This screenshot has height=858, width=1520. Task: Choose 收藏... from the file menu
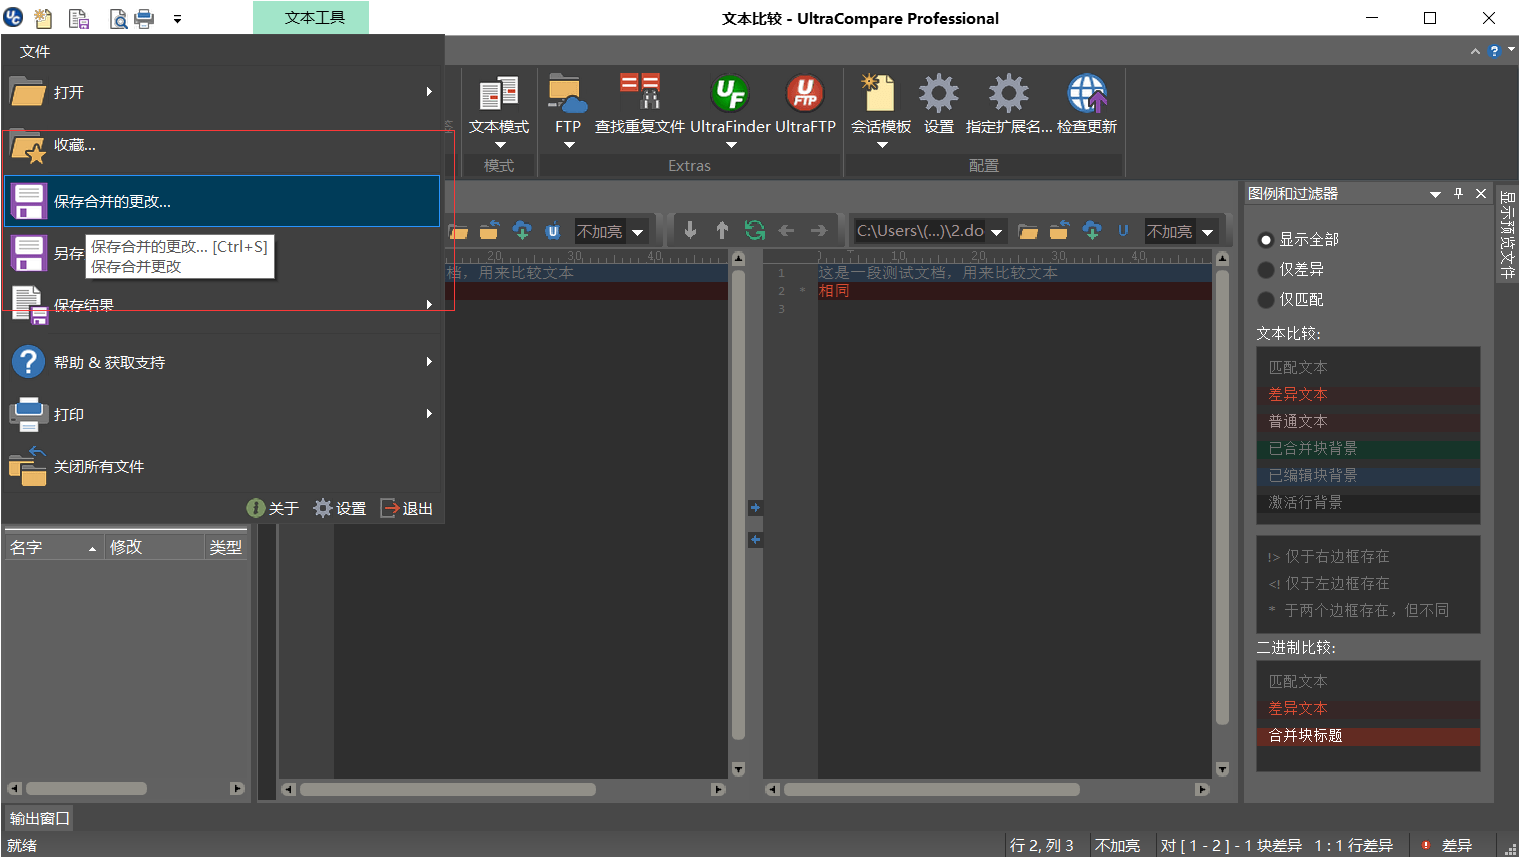222,146
